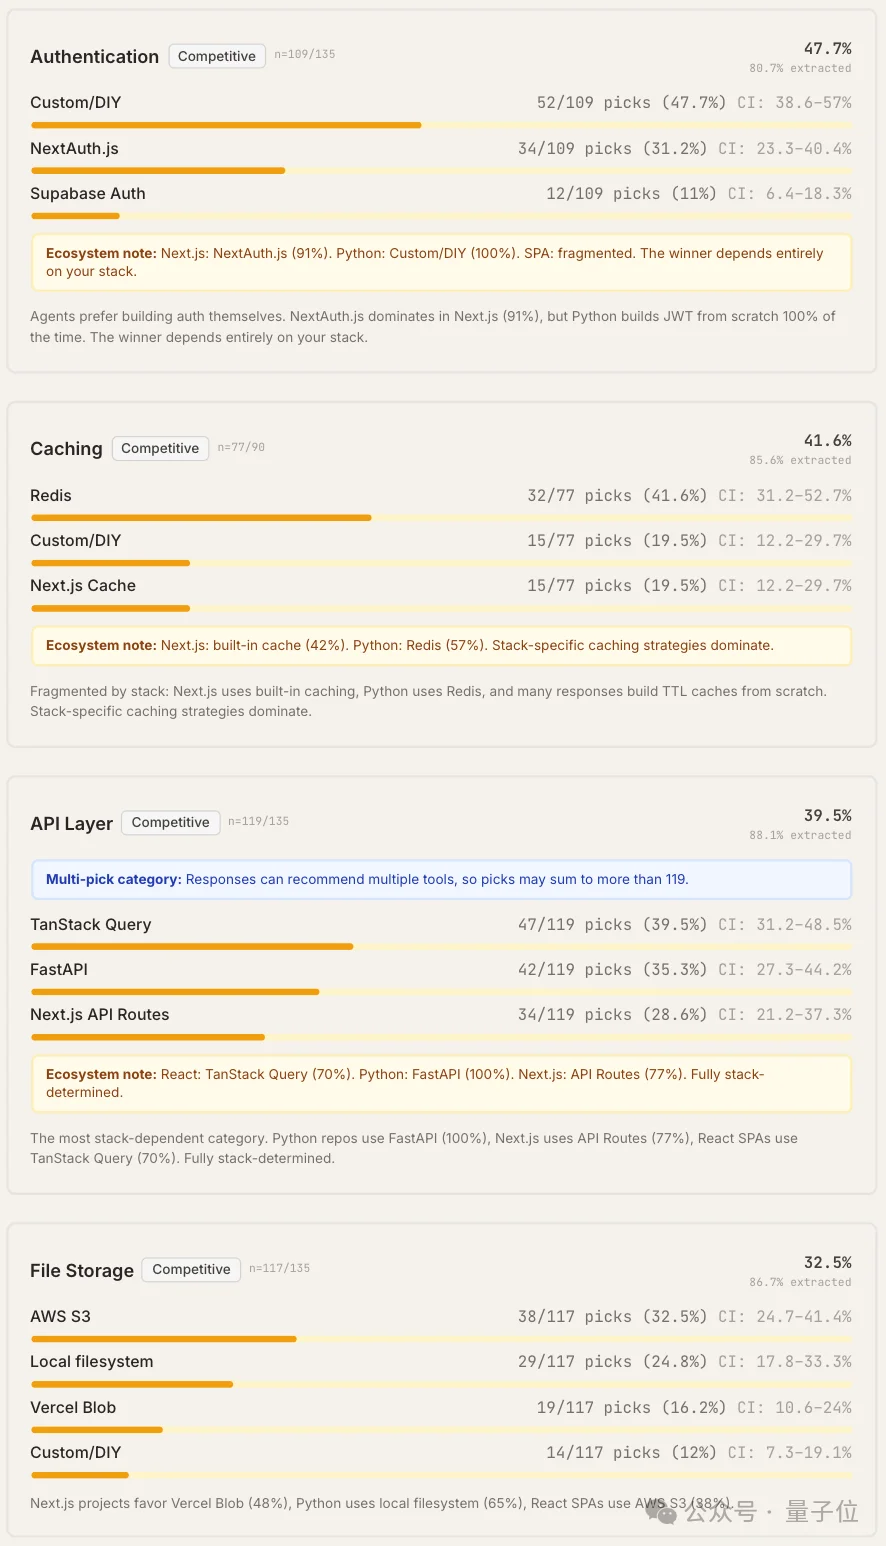Select the Next.js Cache row label
Screen dimensions: 886x1546
pos(83,586)
